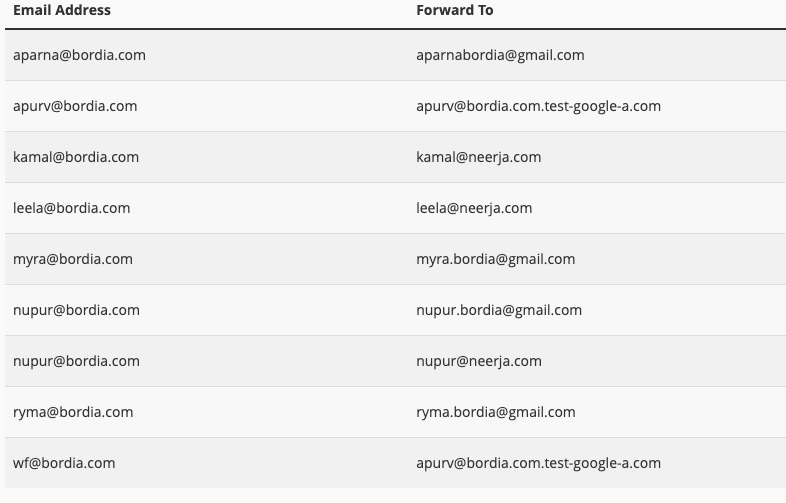Select the aparna@bordia.com email cell

79,55
